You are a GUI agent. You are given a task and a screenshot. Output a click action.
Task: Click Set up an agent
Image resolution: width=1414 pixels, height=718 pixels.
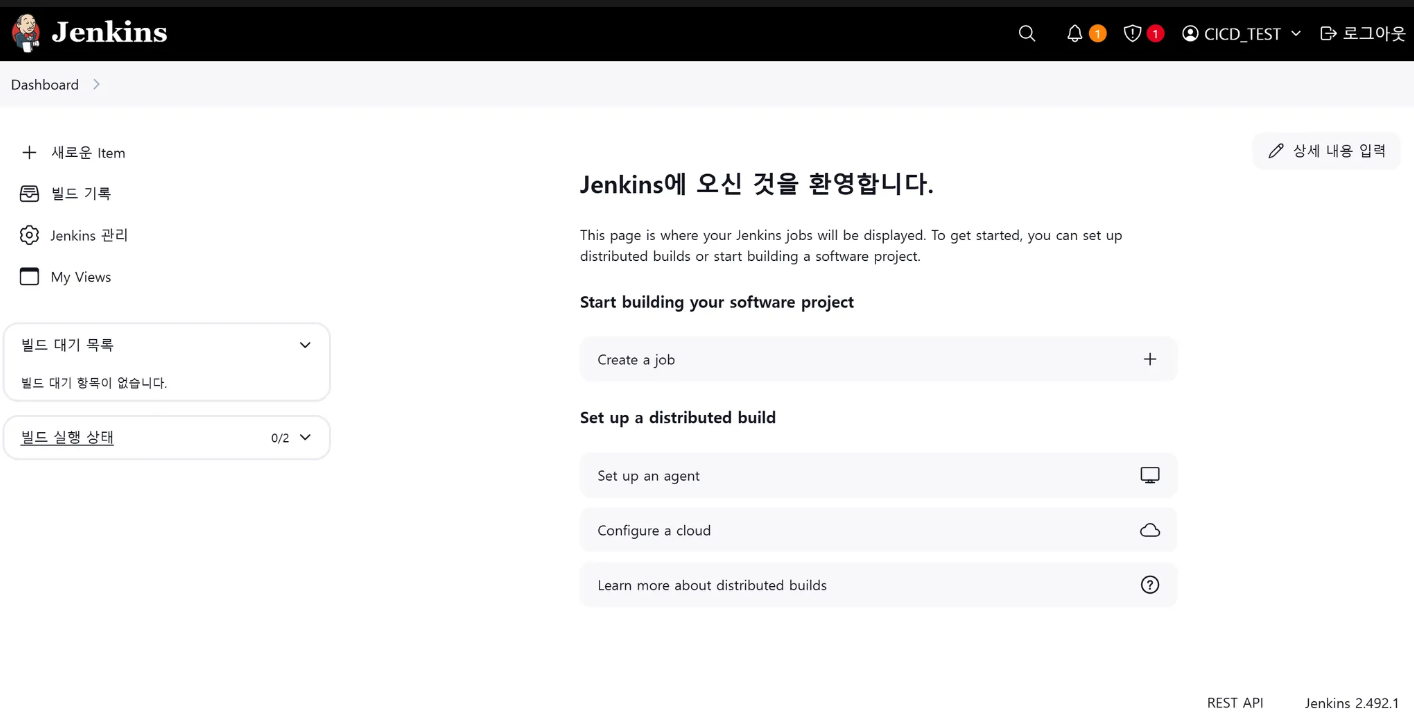tap(878, 475)
